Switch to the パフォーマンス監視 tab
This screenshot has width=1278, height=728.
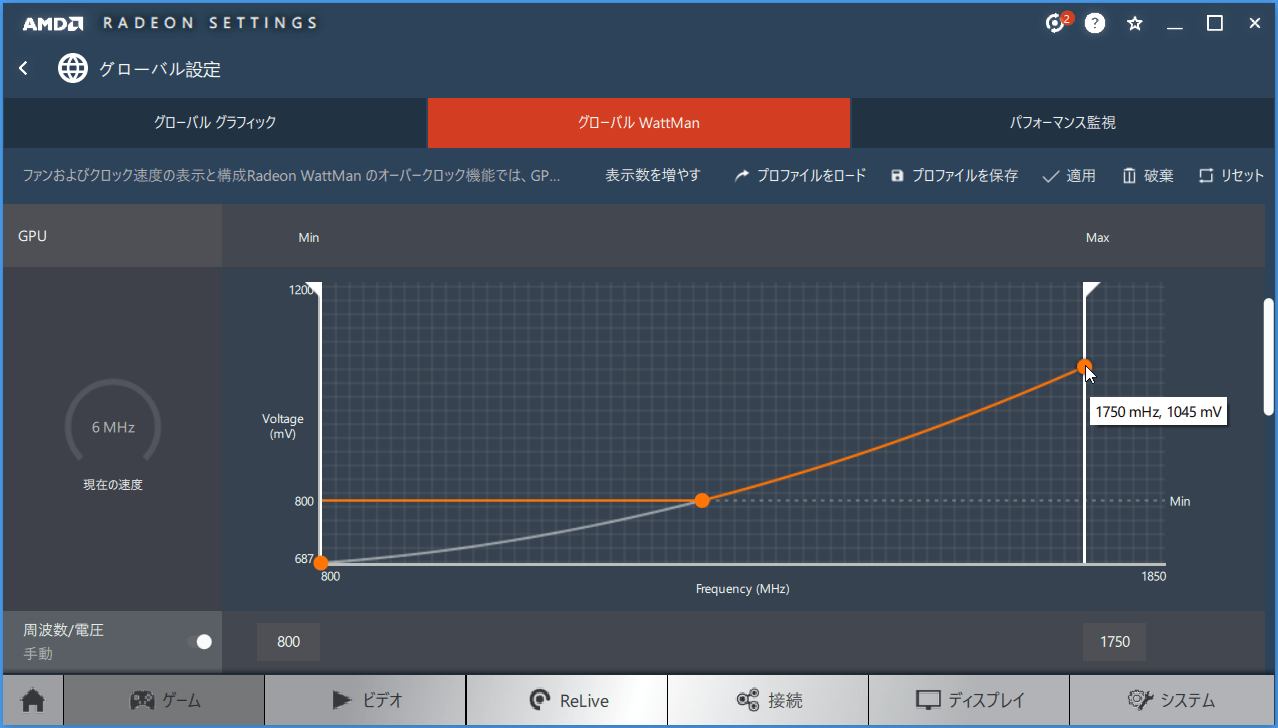pos(1063,123)
